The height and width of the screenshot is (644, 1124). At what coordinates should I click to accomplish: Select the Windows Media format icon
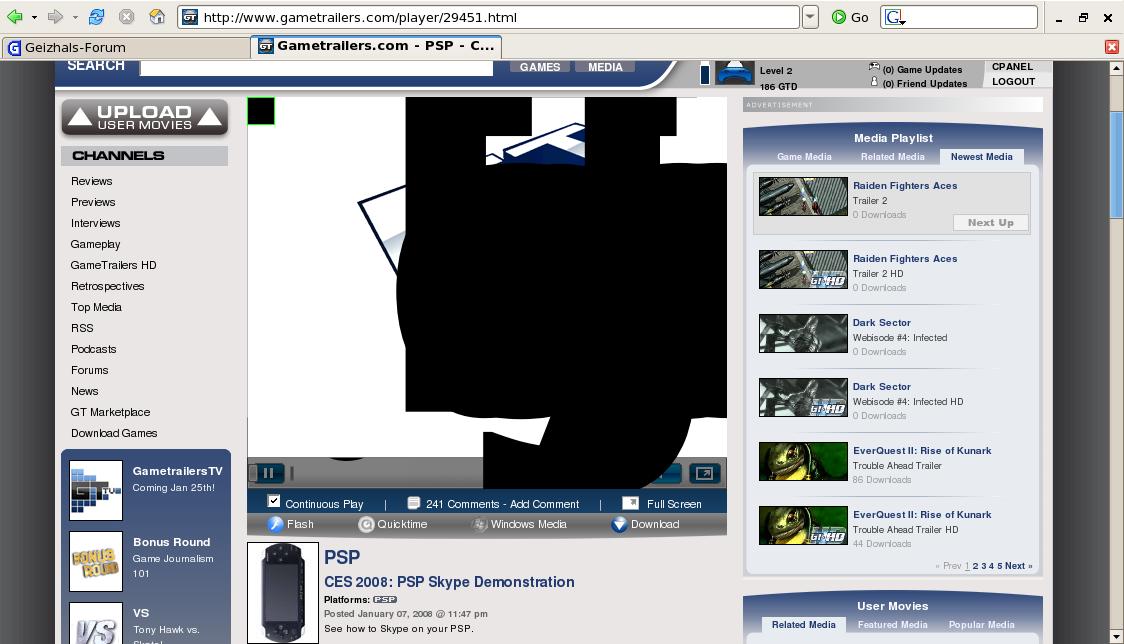click(479, 525)
